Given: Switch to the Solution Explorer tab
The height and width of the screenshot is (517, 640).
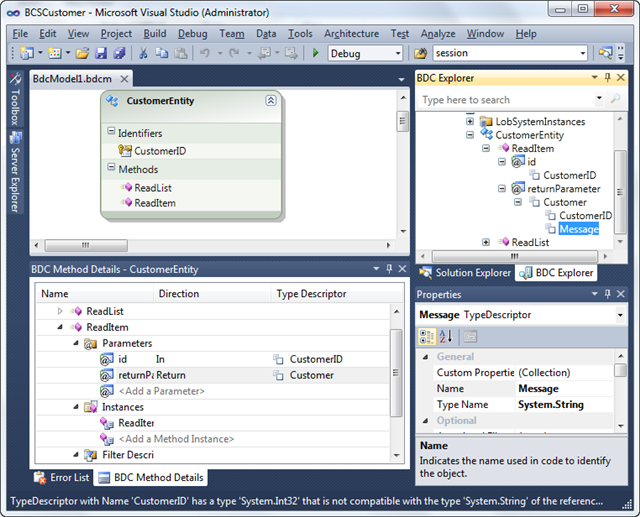Looking at the screenshot, I should coord(465,273).
